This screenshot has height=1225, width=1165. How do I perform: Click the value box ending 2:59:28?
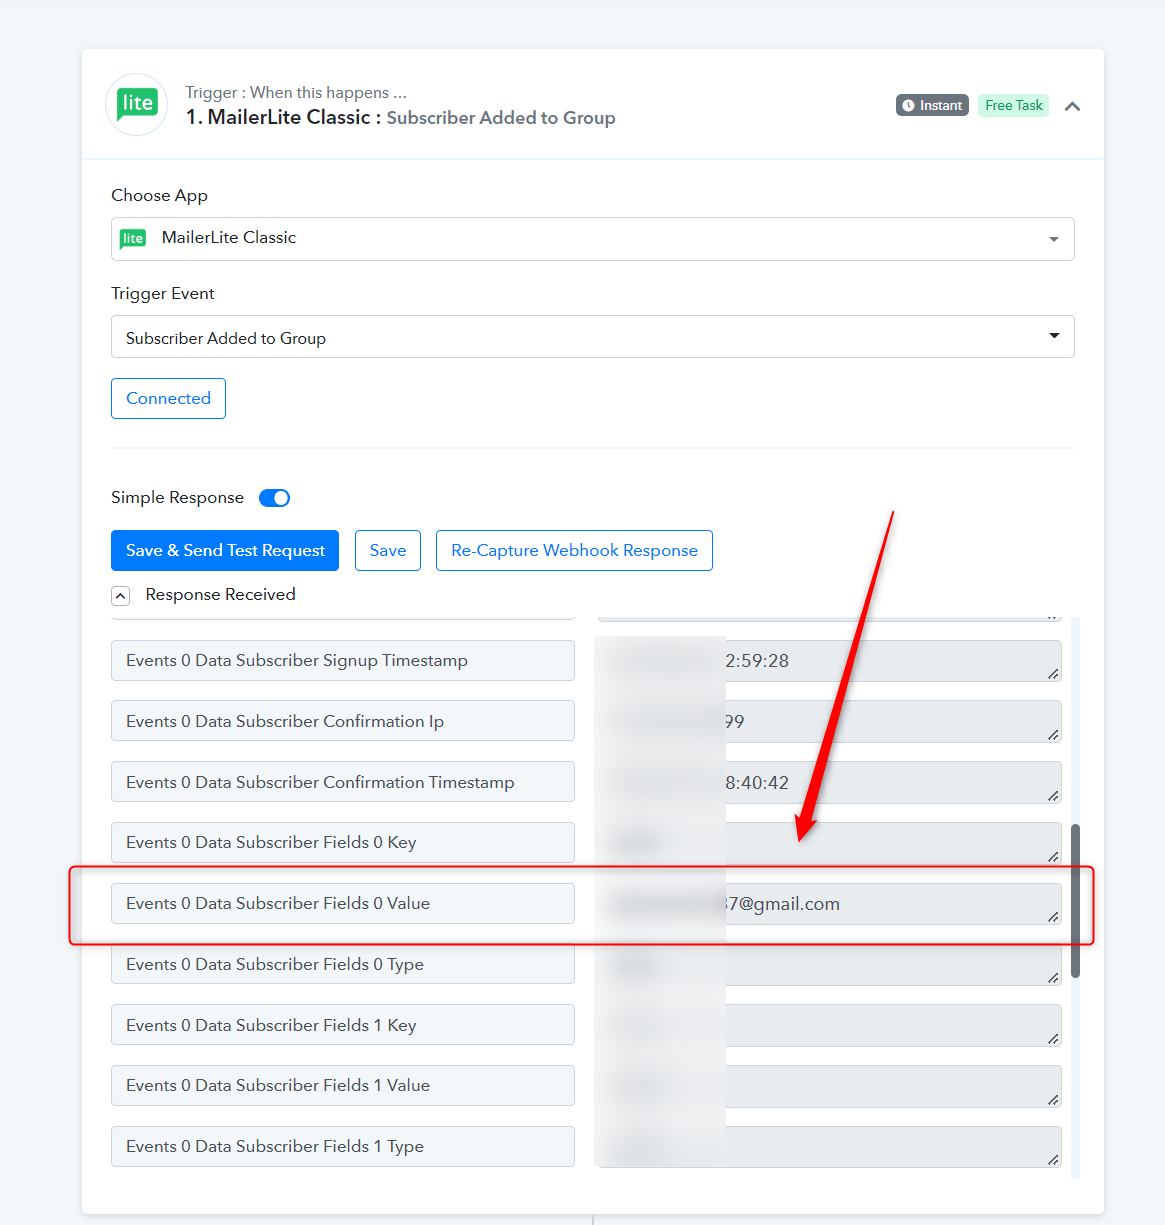830,661
